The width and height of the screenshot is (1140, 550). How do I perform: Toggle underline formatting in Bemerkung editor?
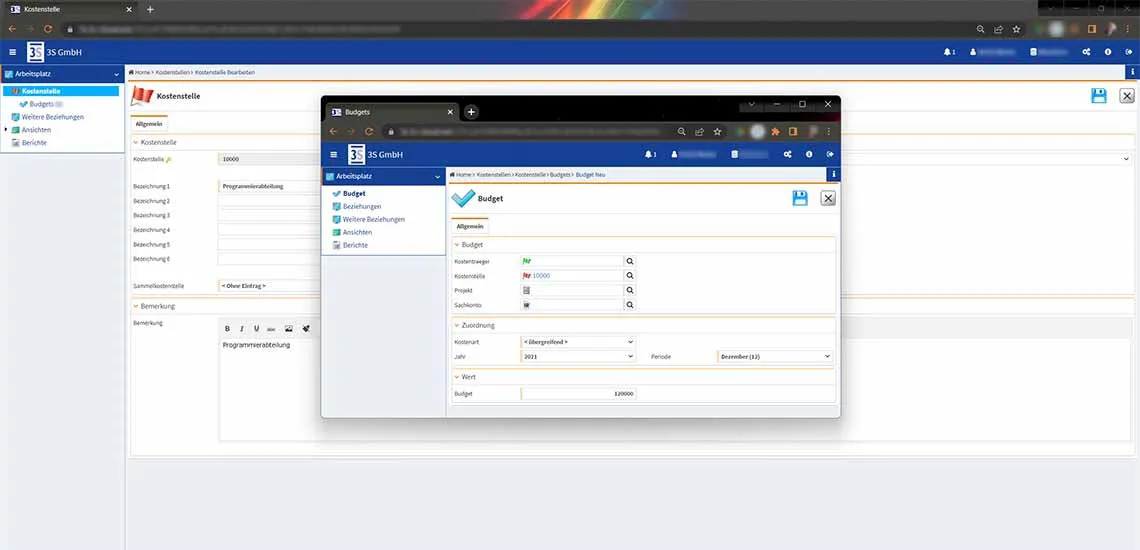[256, 328]
